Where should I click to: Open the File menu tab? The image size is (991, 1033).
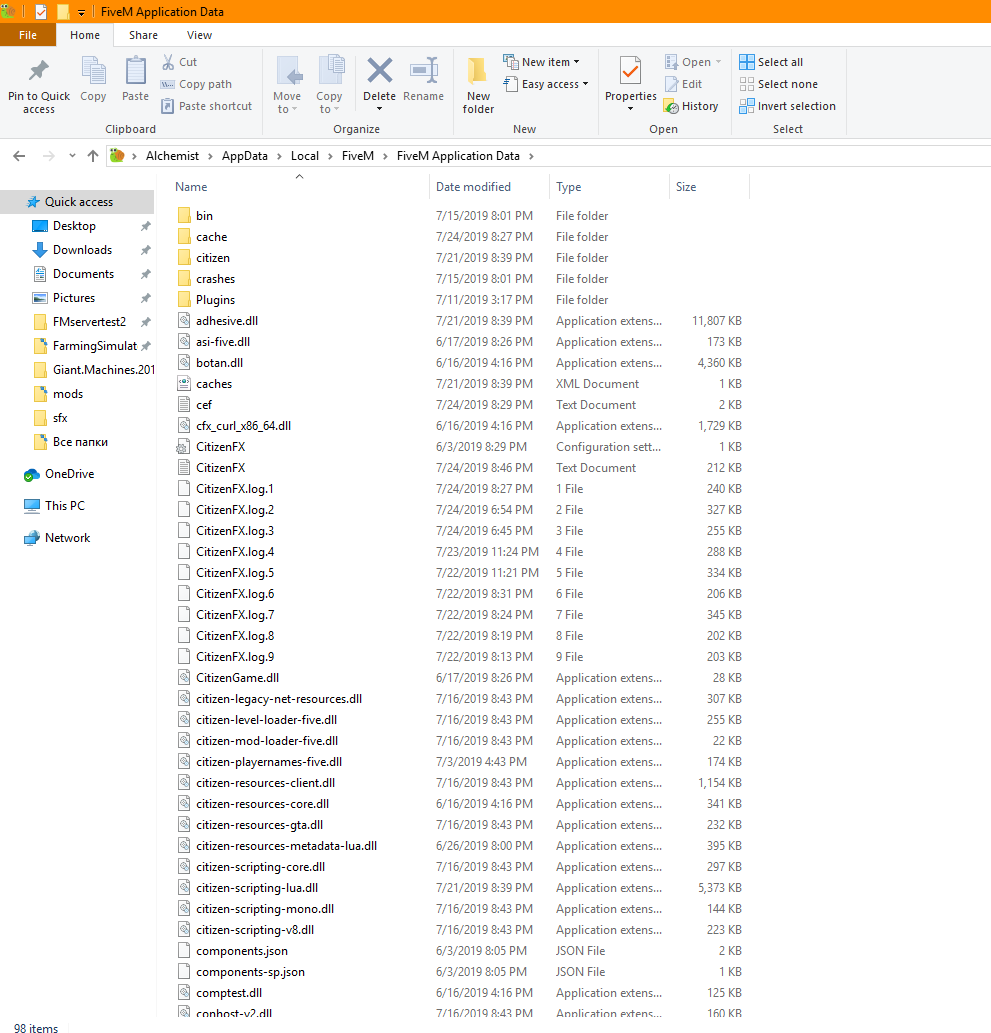click(x=28, y=35)
